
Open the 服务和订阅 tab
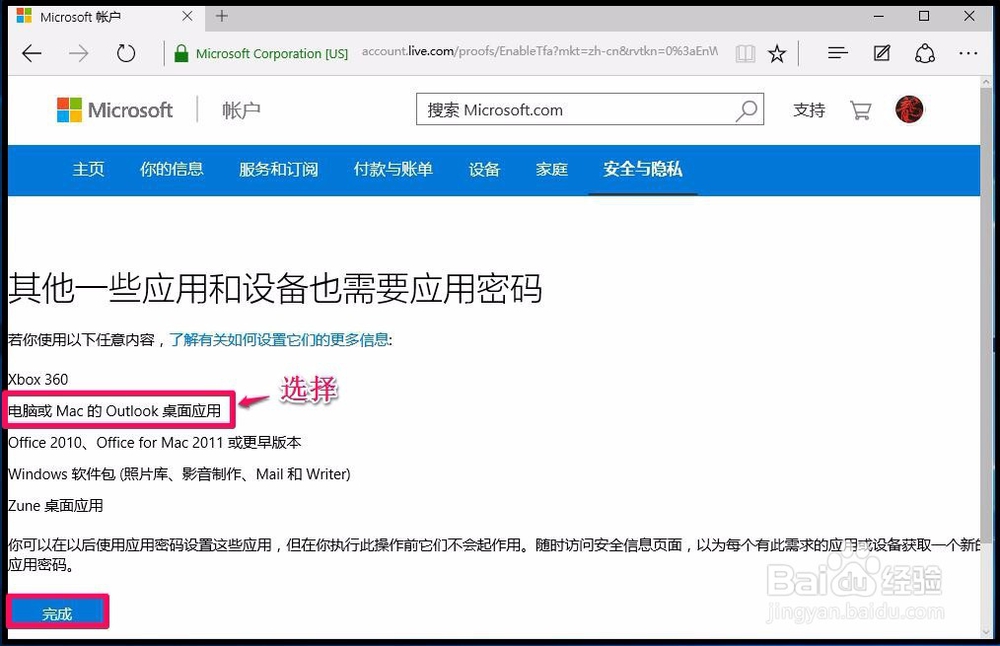click(279, 169)
